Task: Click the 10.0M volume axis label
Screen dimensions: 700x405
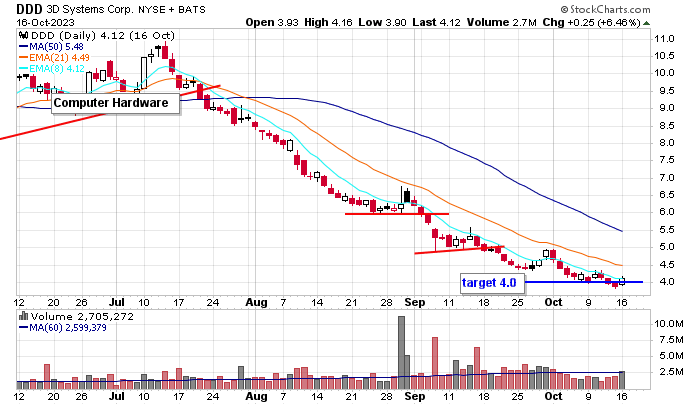Action: (669, 323)
